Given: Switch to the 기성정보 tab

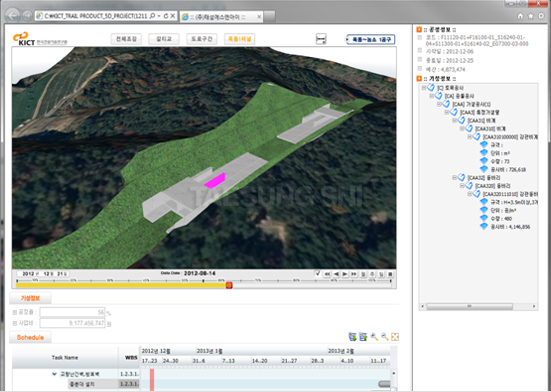Looking at the screenshot, I should [x=30, y=298].
